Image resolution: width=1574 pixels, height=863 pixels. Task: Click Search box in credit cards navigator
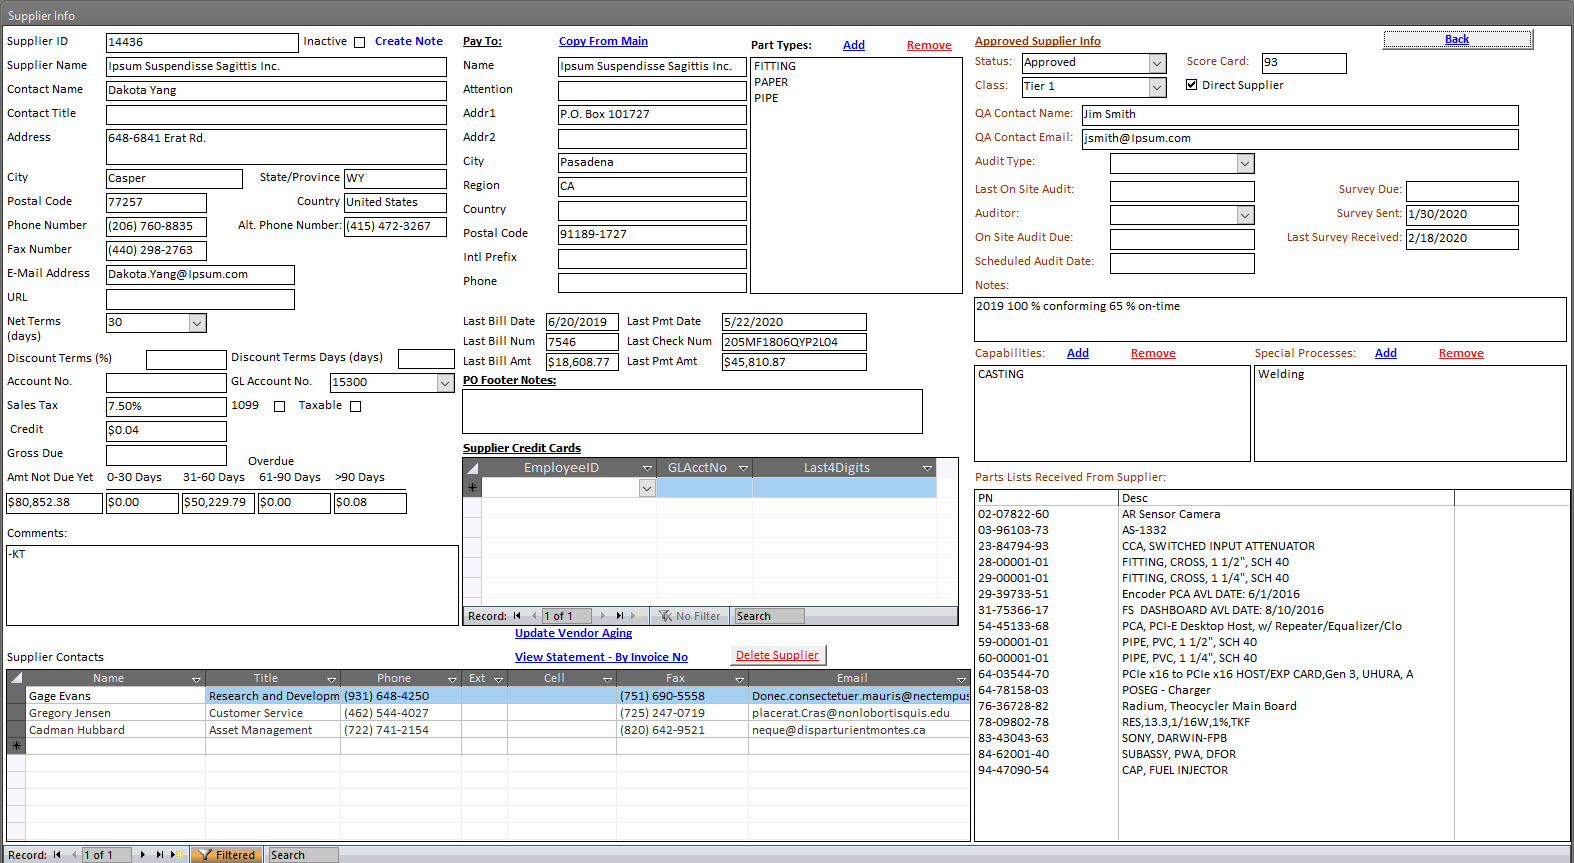(769, 616)
